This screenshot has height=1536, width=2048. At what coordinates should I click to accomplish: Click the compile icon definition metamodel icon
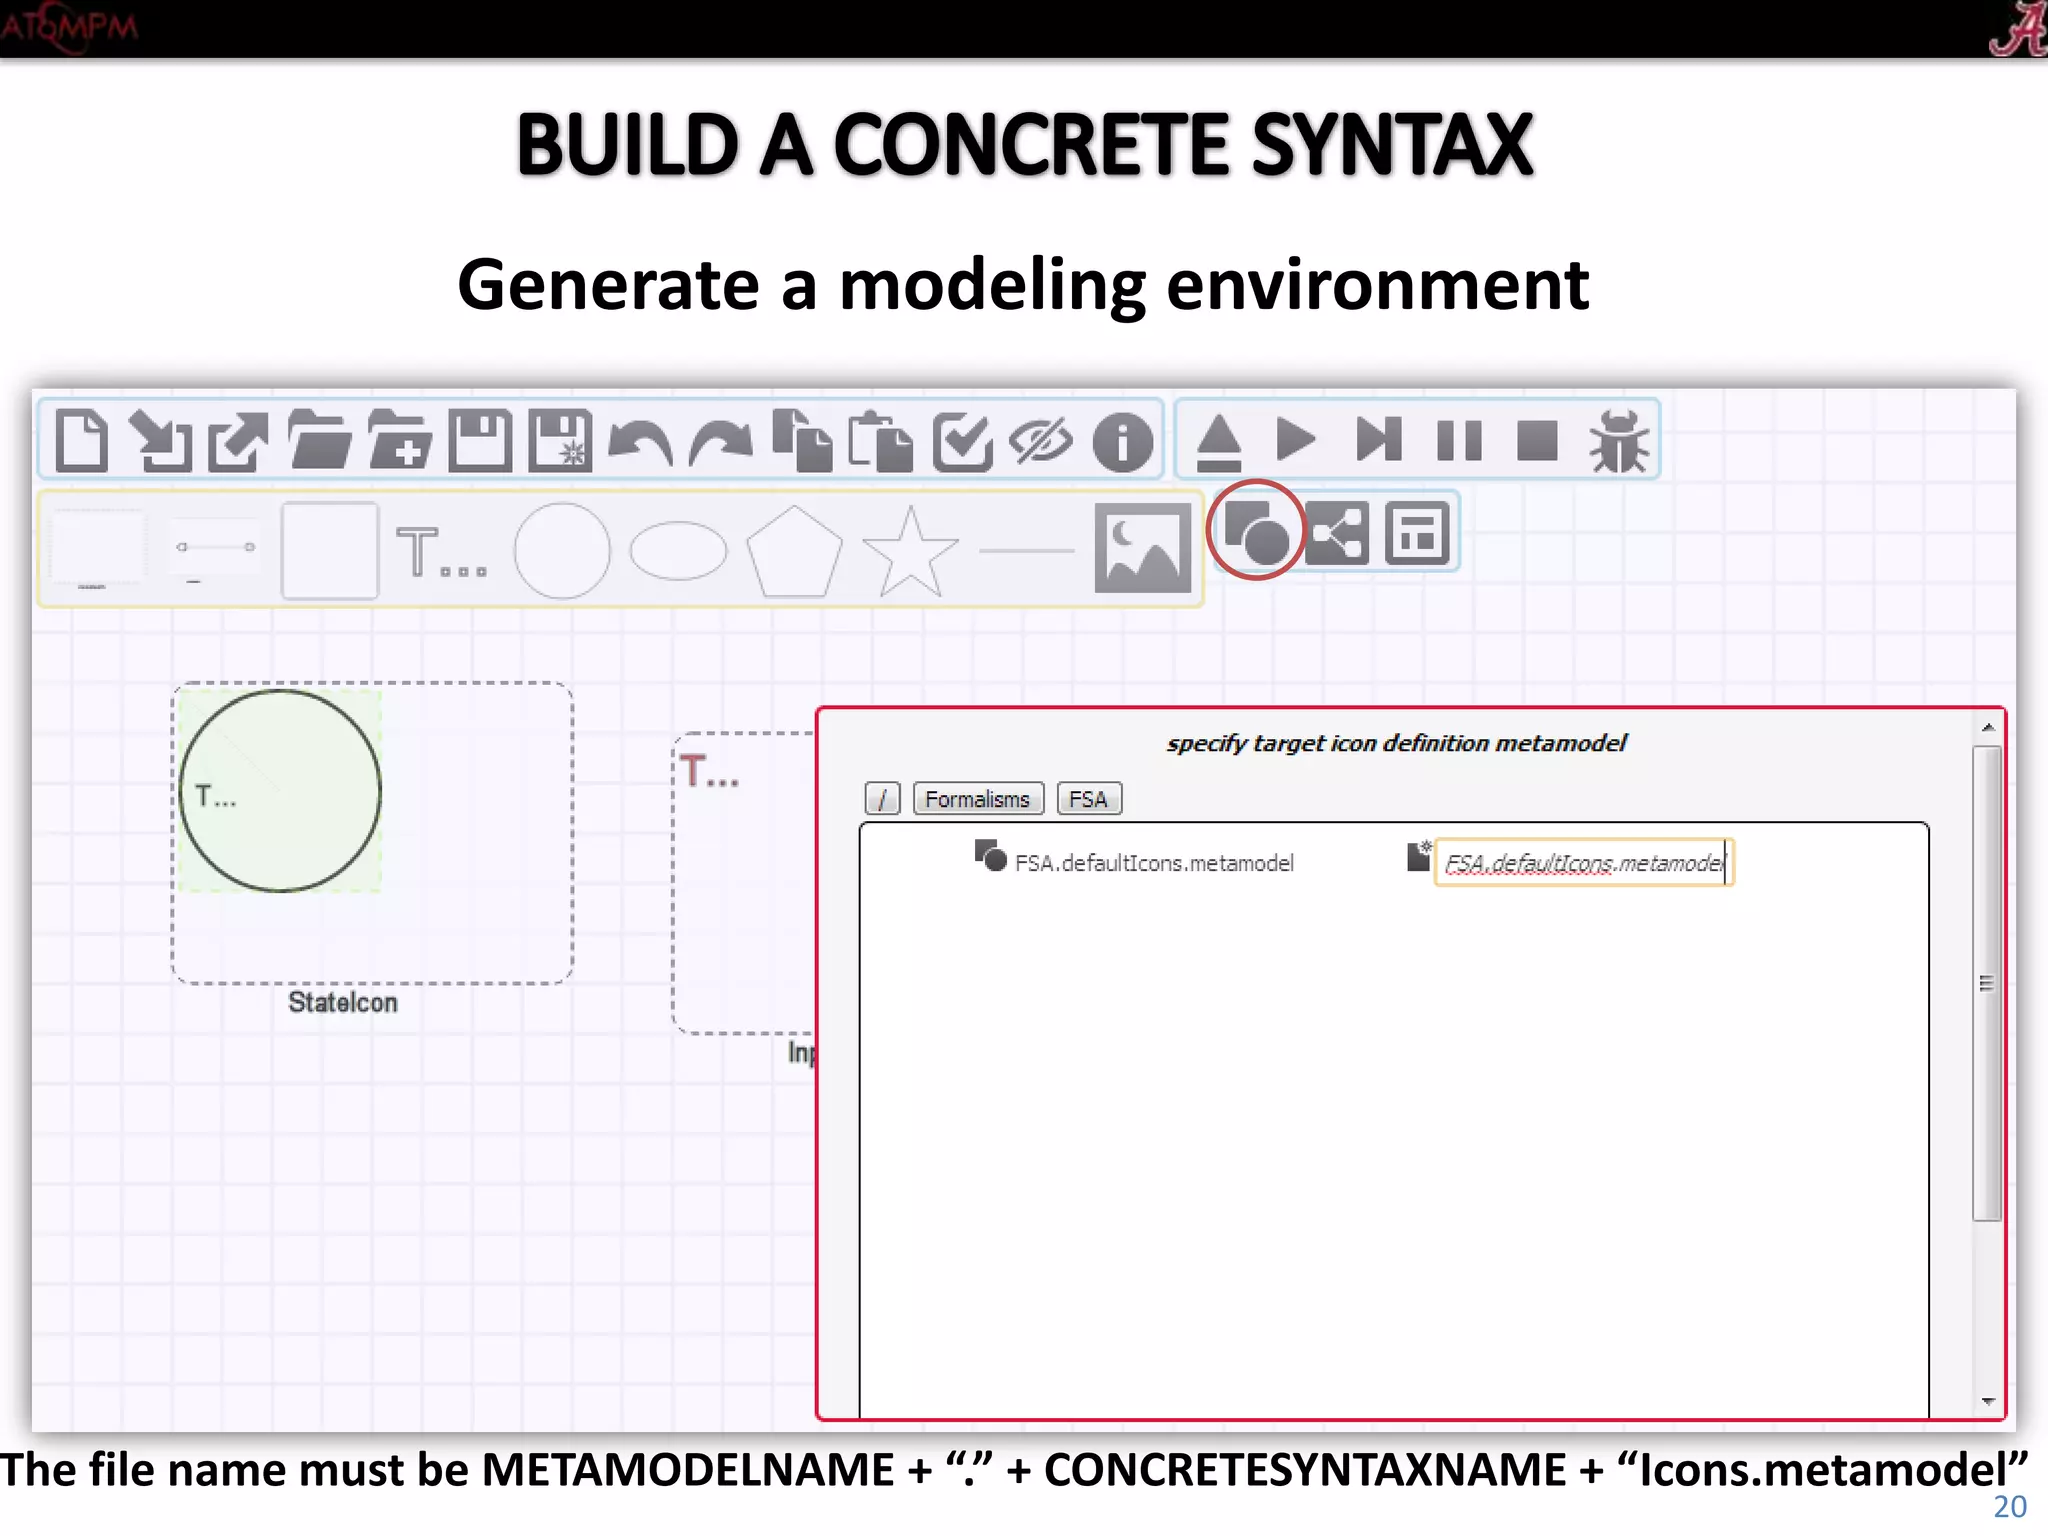point(1256,531)
